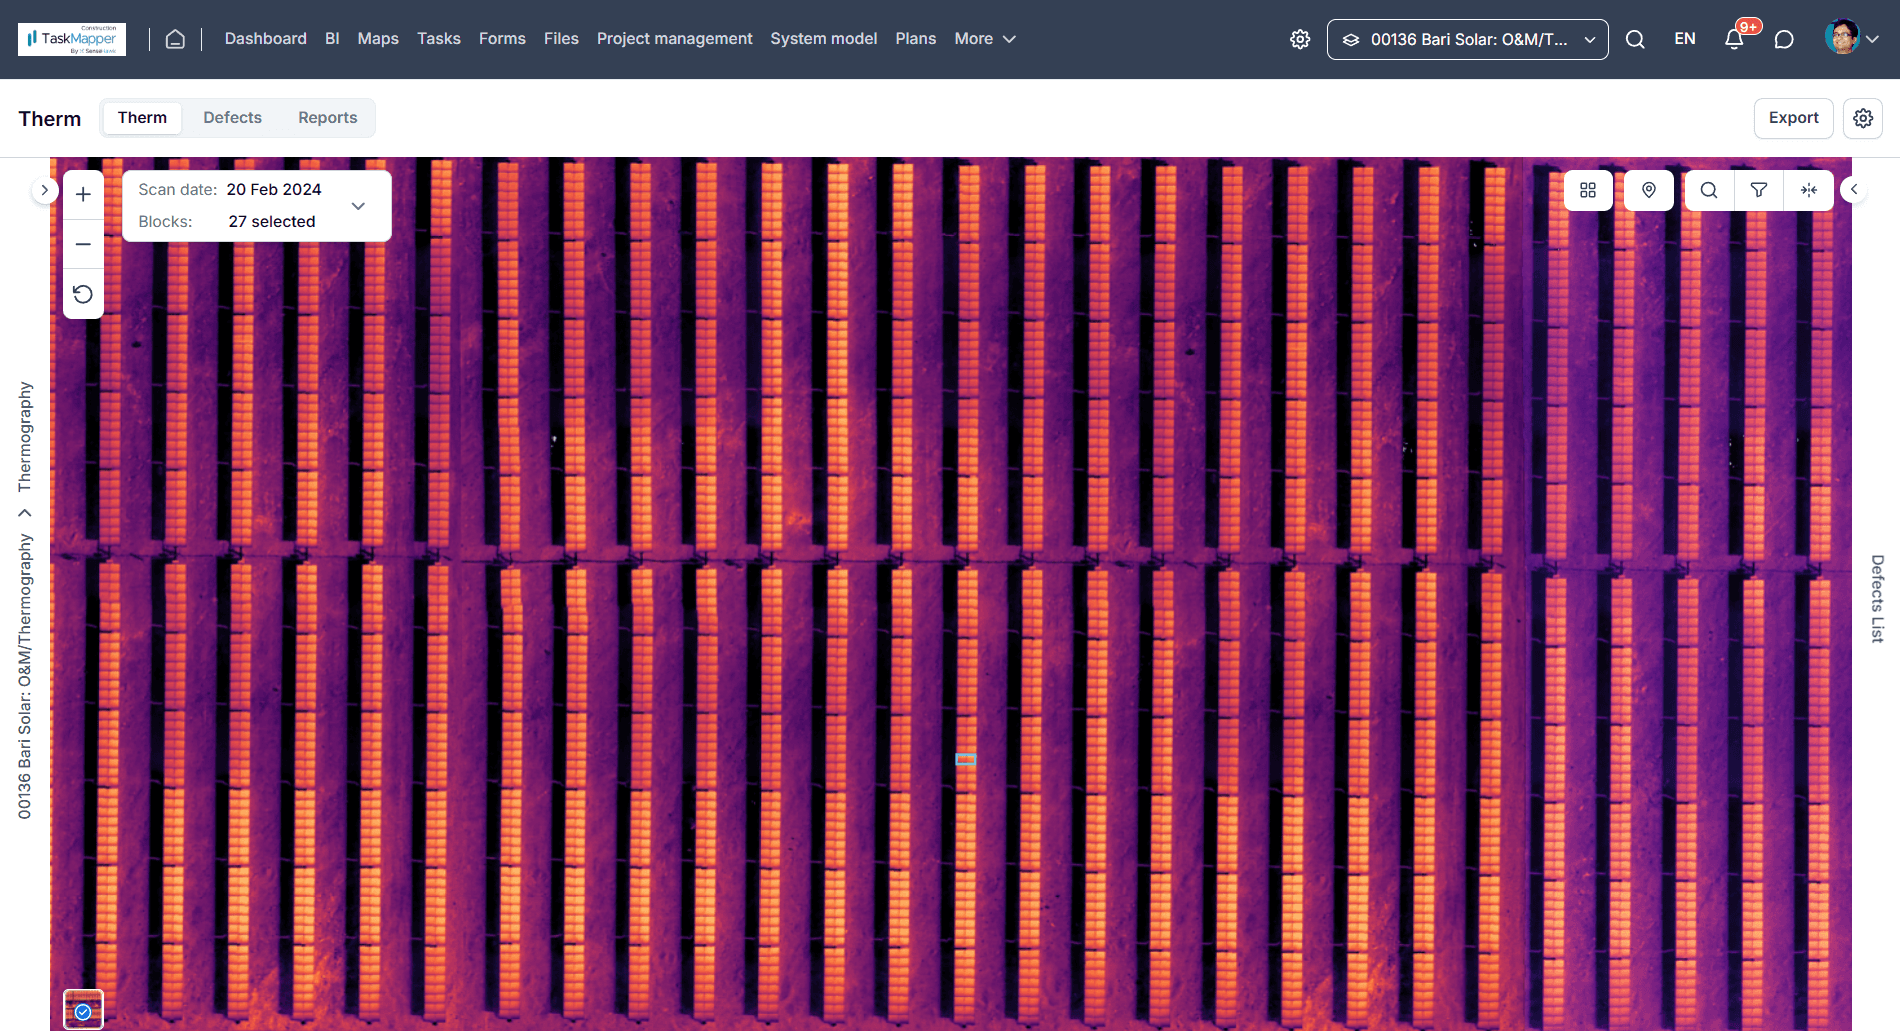Viewport: 1900px width, 1031px height.
Task: Select the Therm tab
Action: [x=142, y=118]
